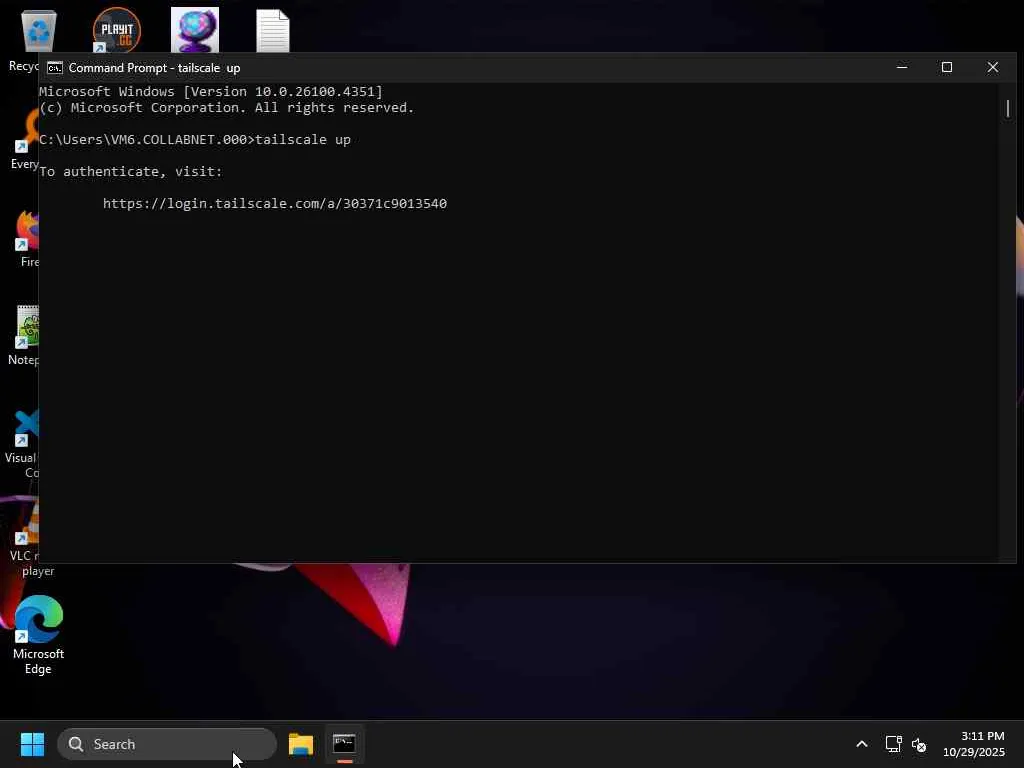
Task: Launch Microsoft Edge from the desktop
Action: pos(38,635)
